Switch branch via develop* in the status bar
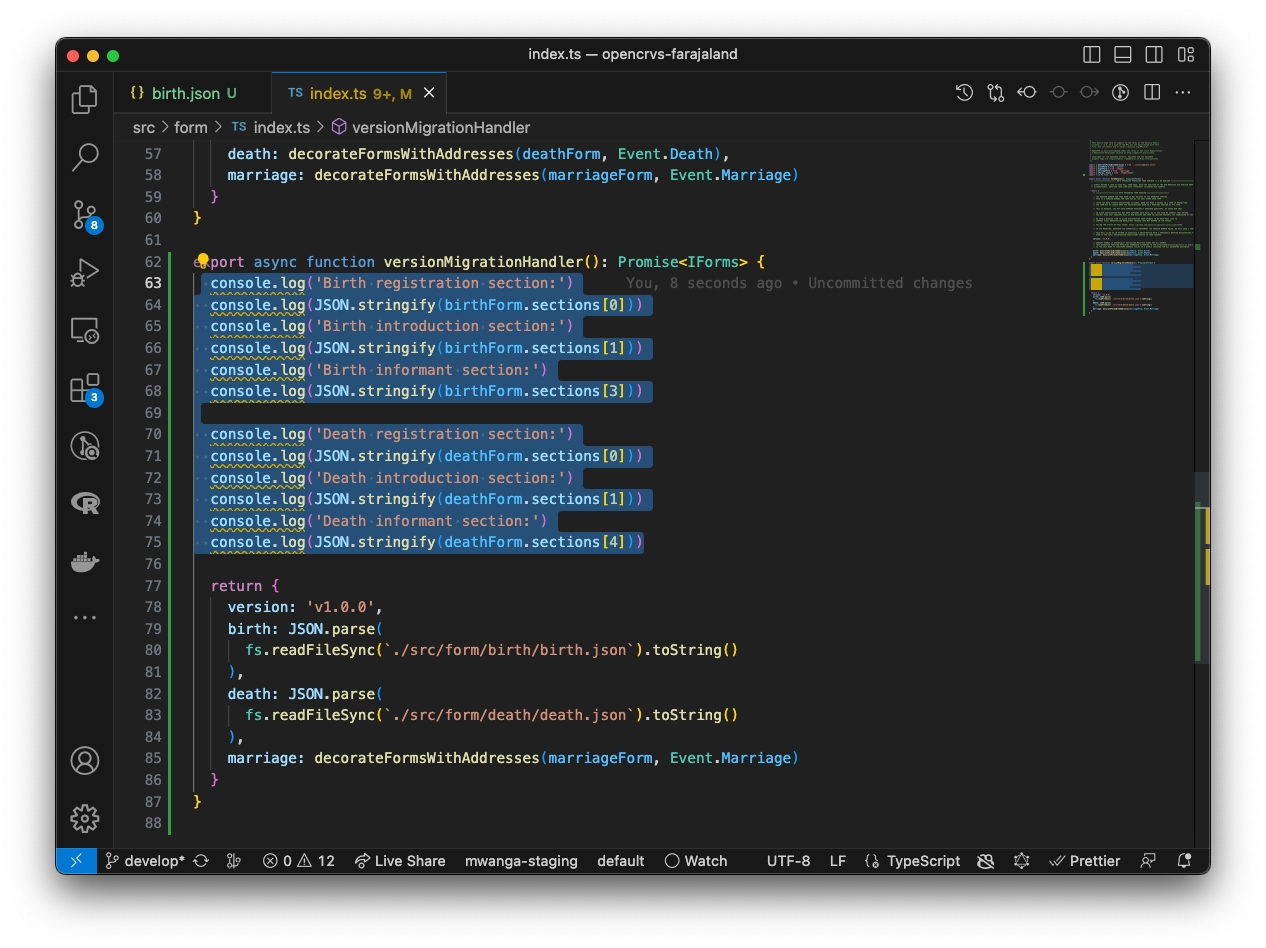 tap(146, 861)
